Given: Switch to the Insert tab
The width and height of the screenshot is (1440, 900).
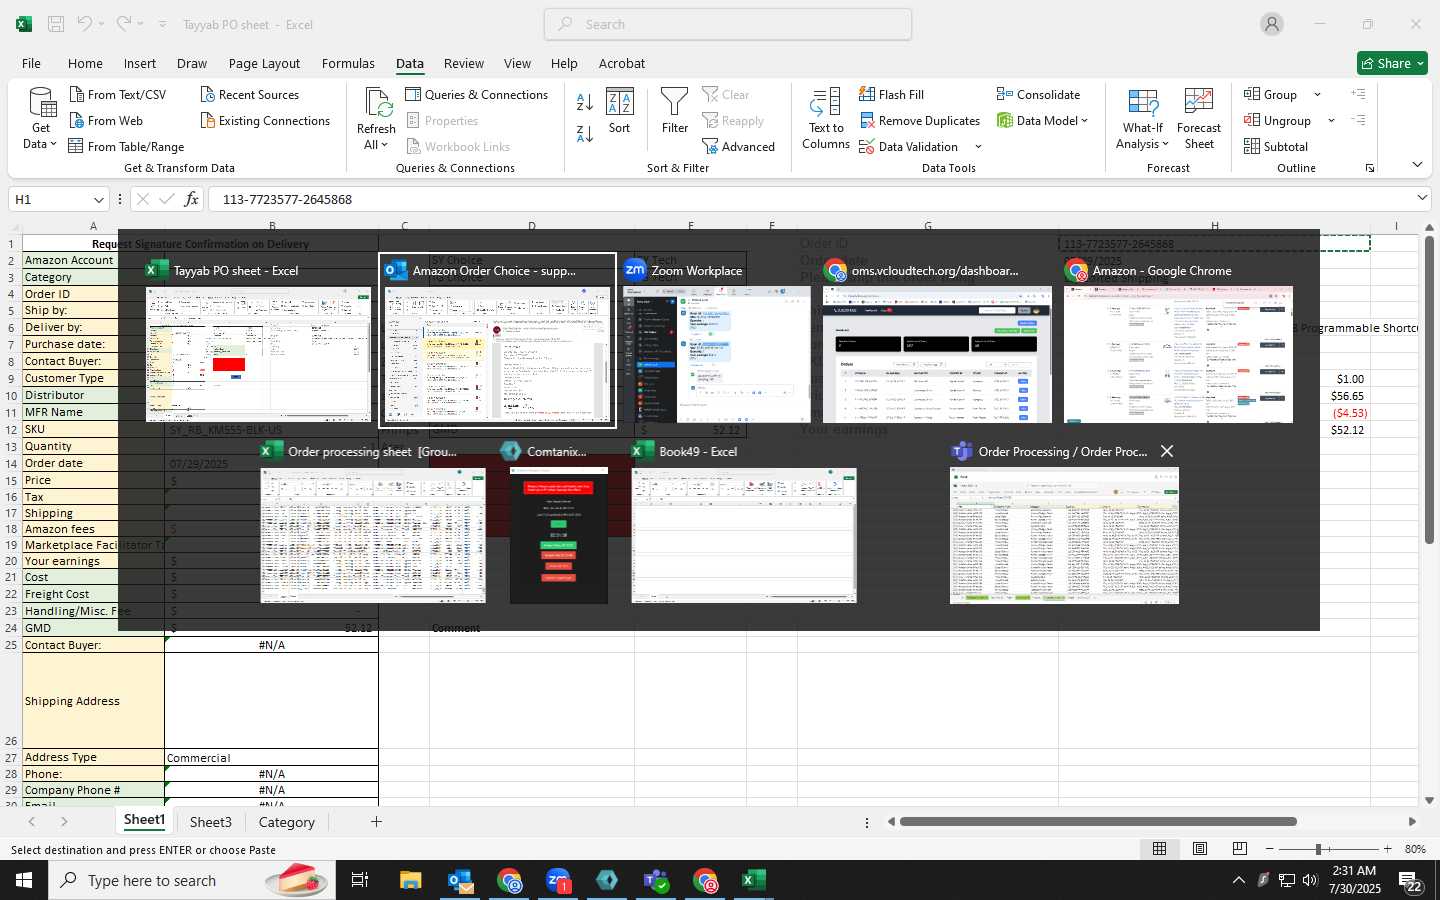Looking at the screenshot, I should pyautogui.click(x=140, y=63).
